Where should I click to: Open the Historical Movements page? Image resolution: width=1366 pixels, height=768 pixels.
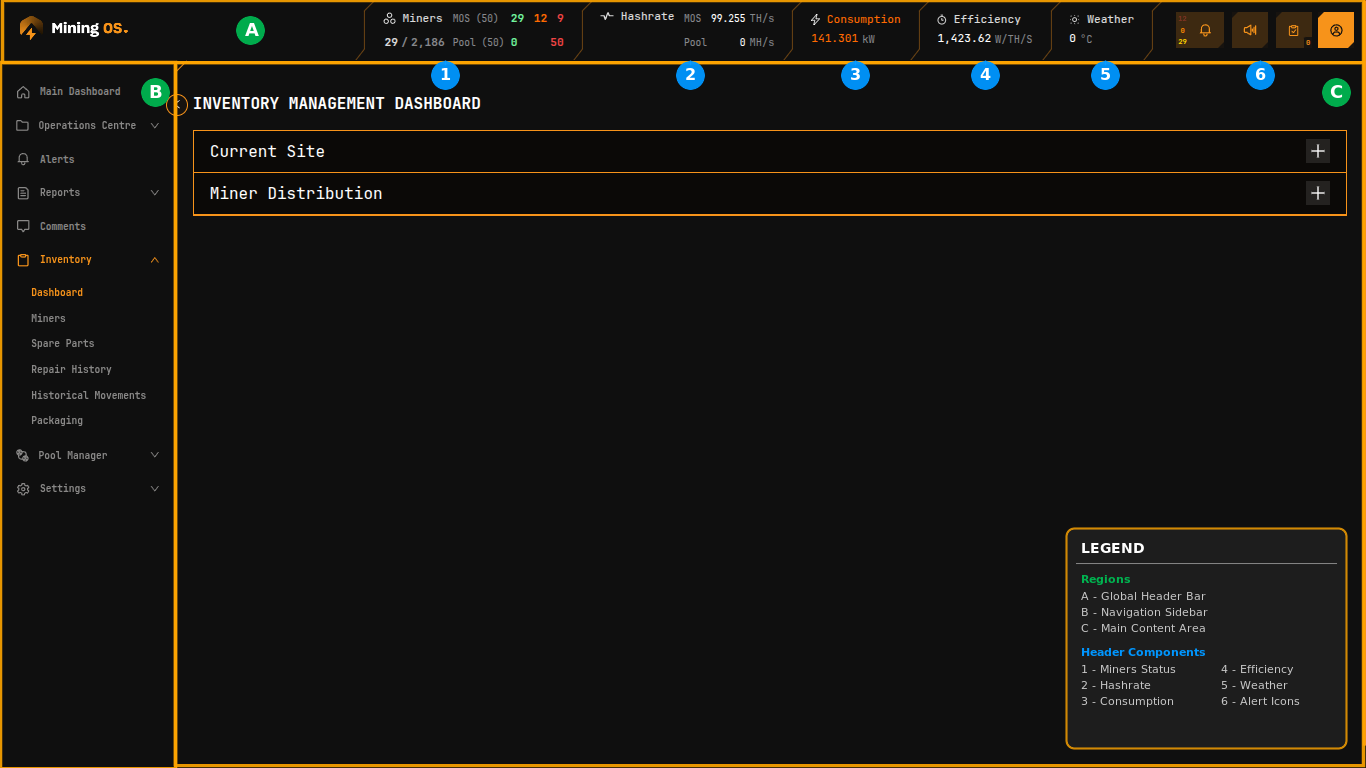coord(88,395)
